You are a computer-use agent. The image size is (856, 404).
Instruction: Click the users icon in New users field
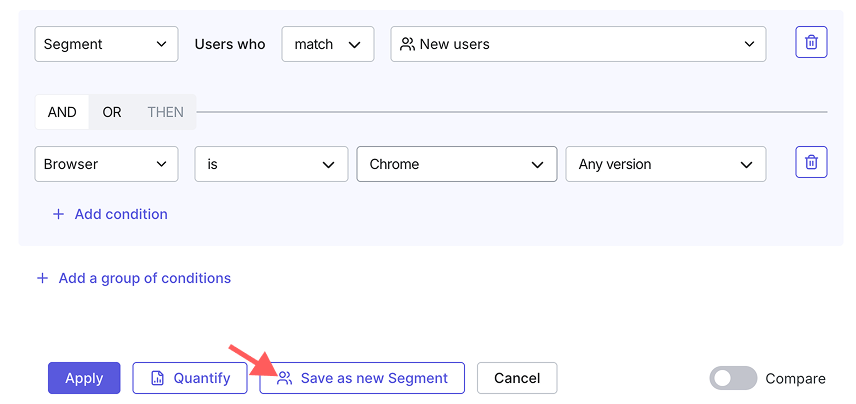[407, 44]
